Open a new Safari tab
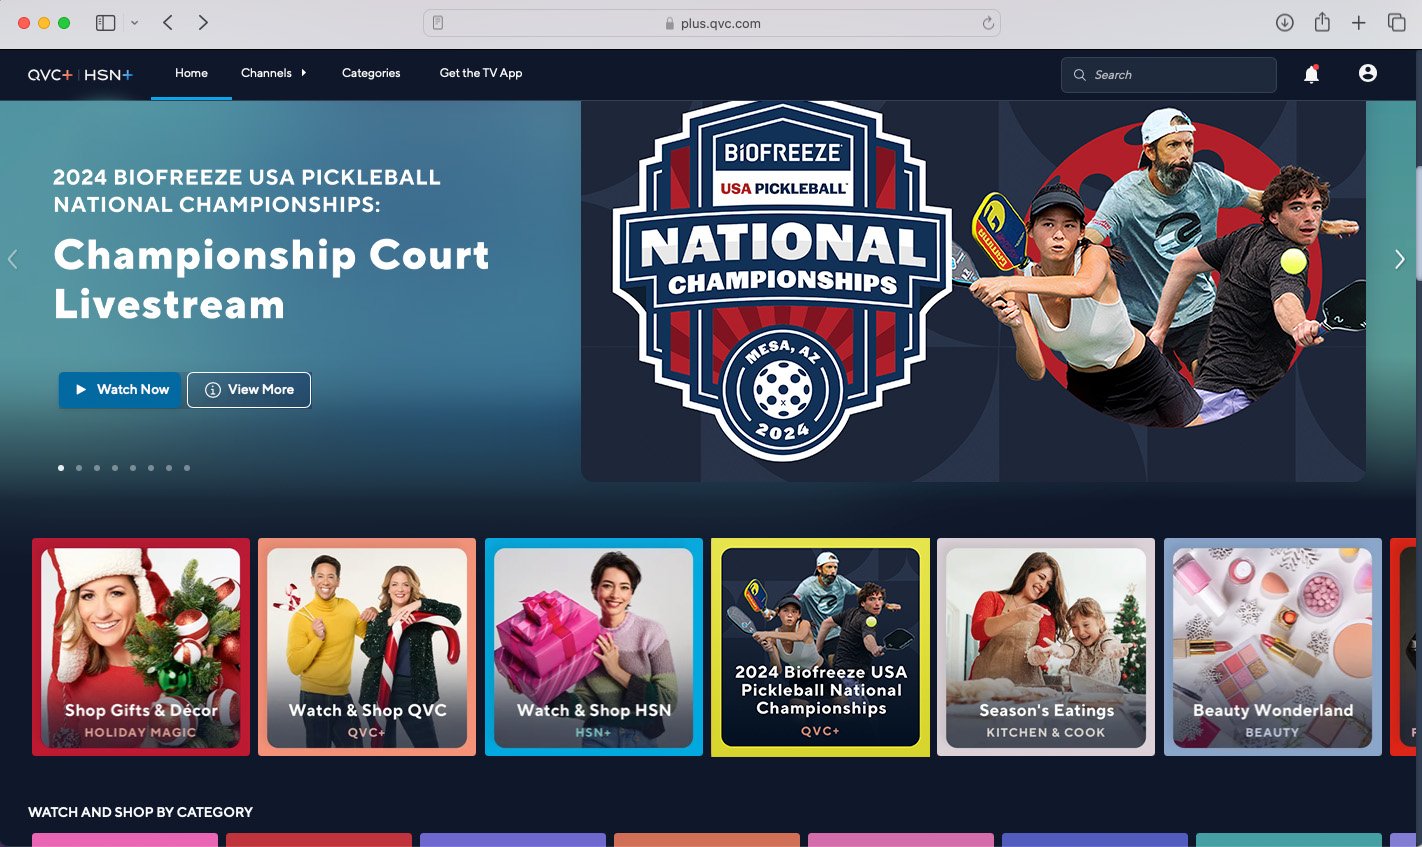 1359,23
